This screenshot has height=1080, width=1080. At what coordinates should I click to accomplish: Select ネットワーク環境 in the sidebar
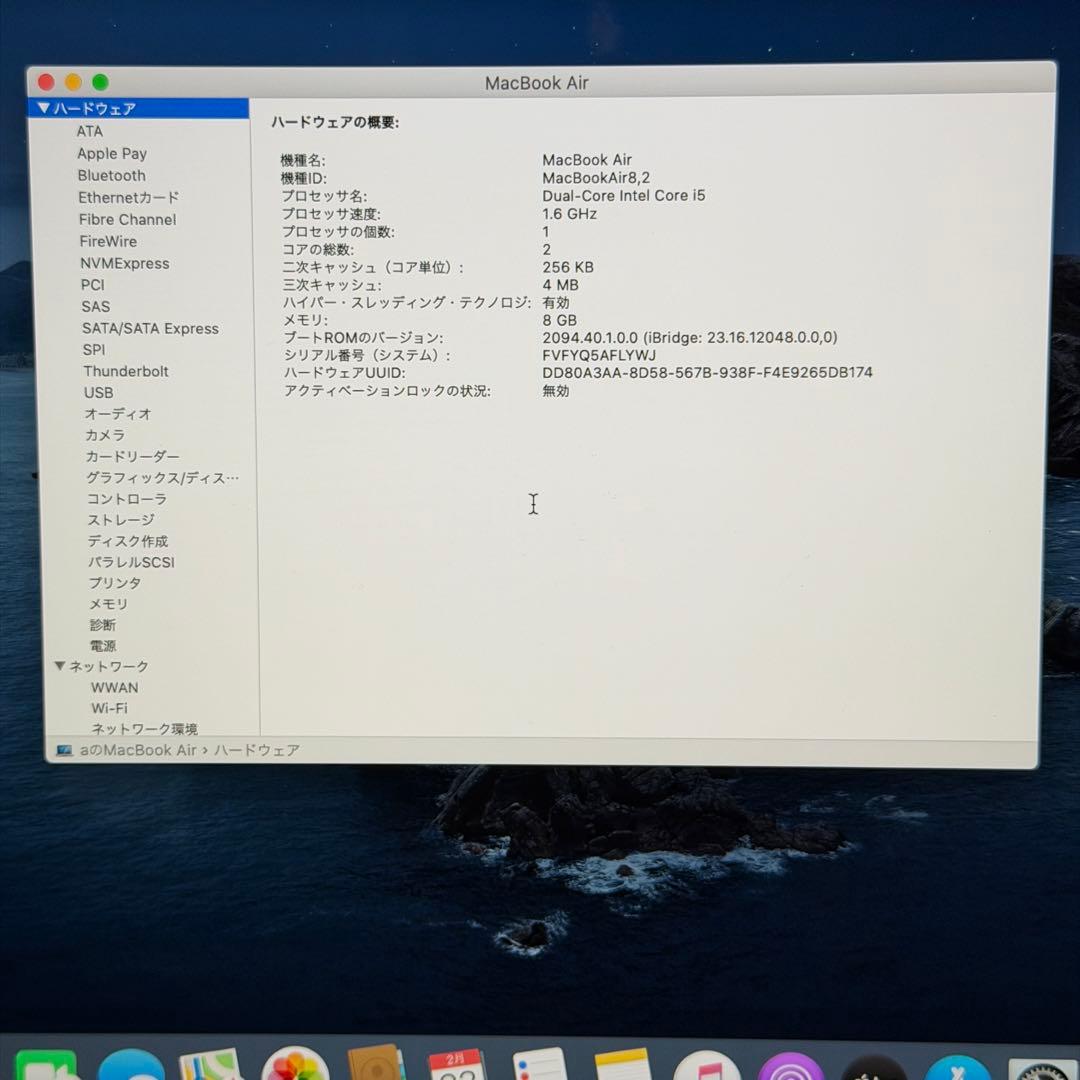click(145, 728)
